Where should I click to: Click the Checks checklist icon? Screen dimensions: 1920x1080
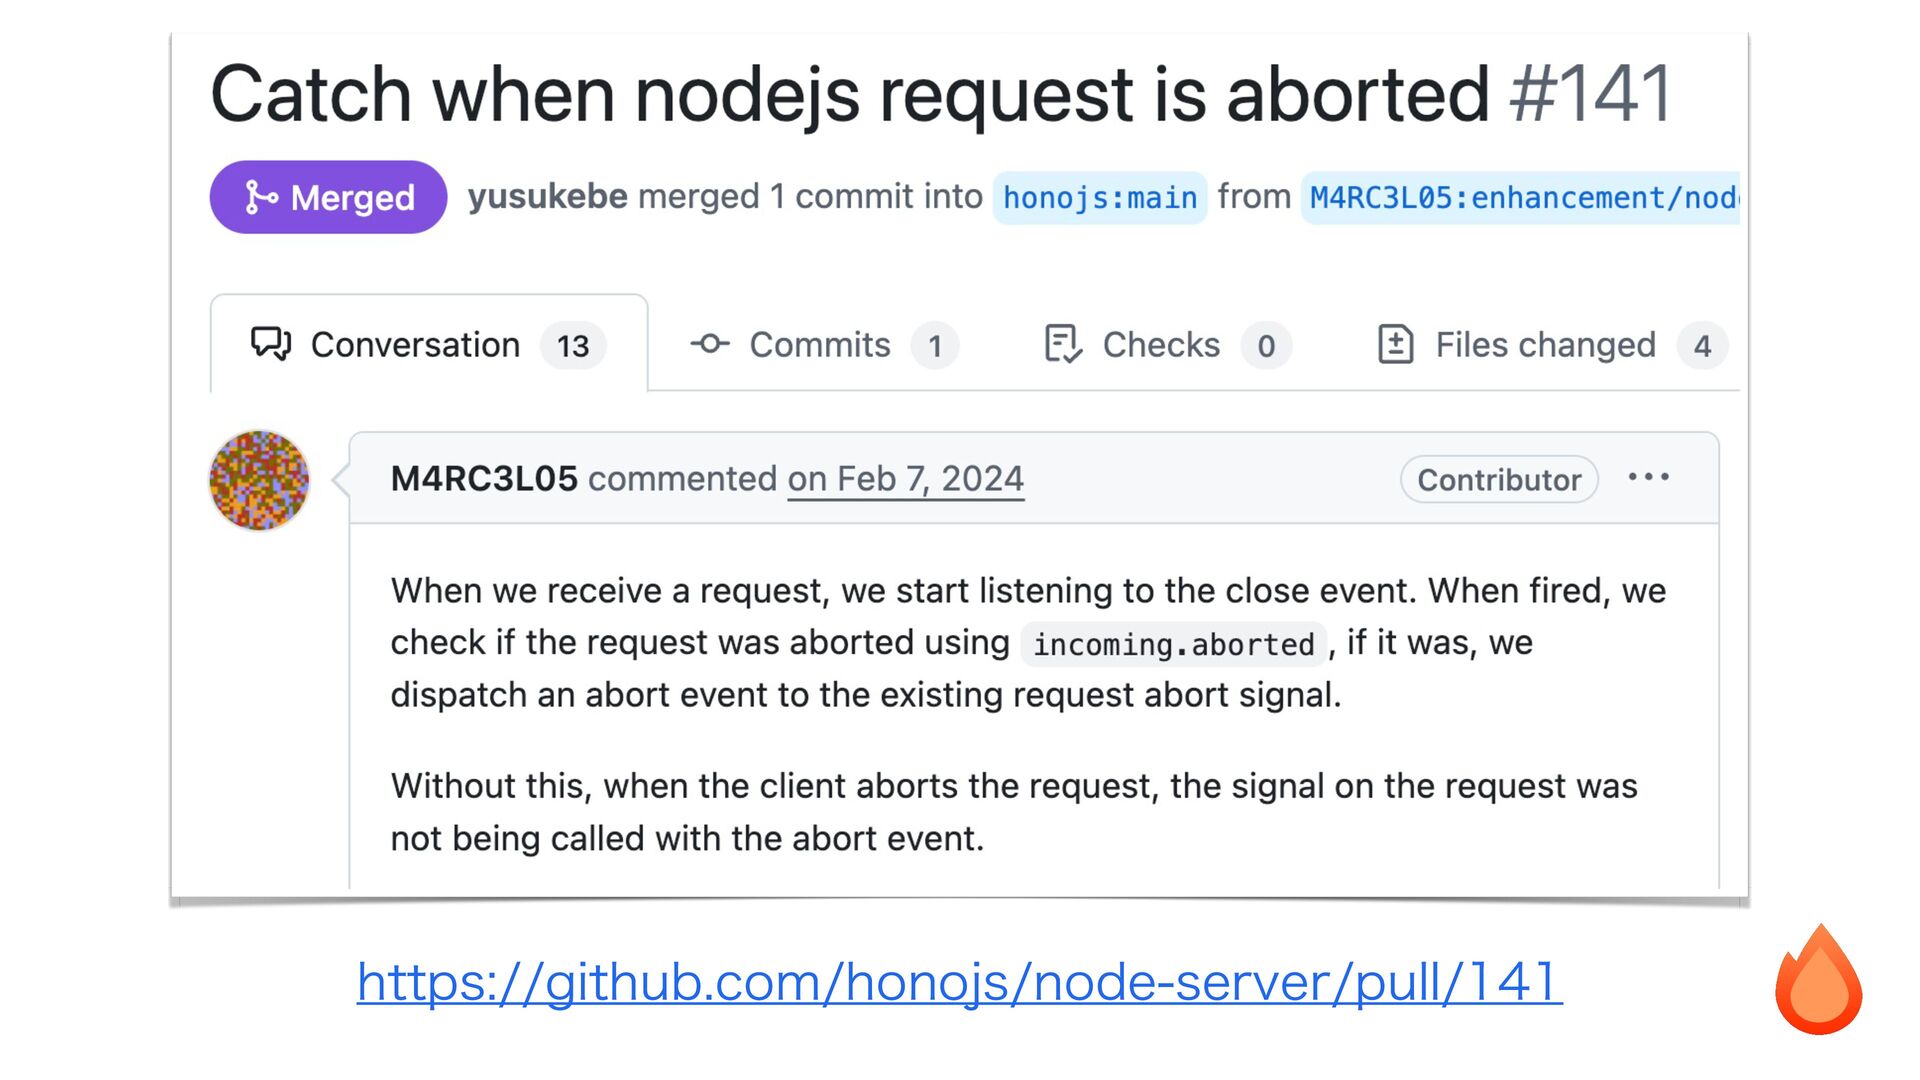[1062, 344]
